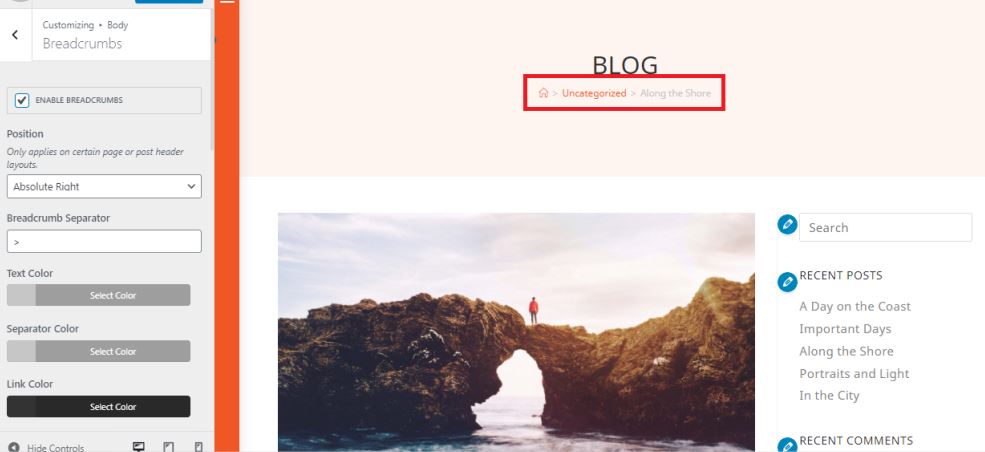The image size is (985, 452).
Task: Open the A Day on the Coast post
Action: pyautogui.click(x=855, y=306)
